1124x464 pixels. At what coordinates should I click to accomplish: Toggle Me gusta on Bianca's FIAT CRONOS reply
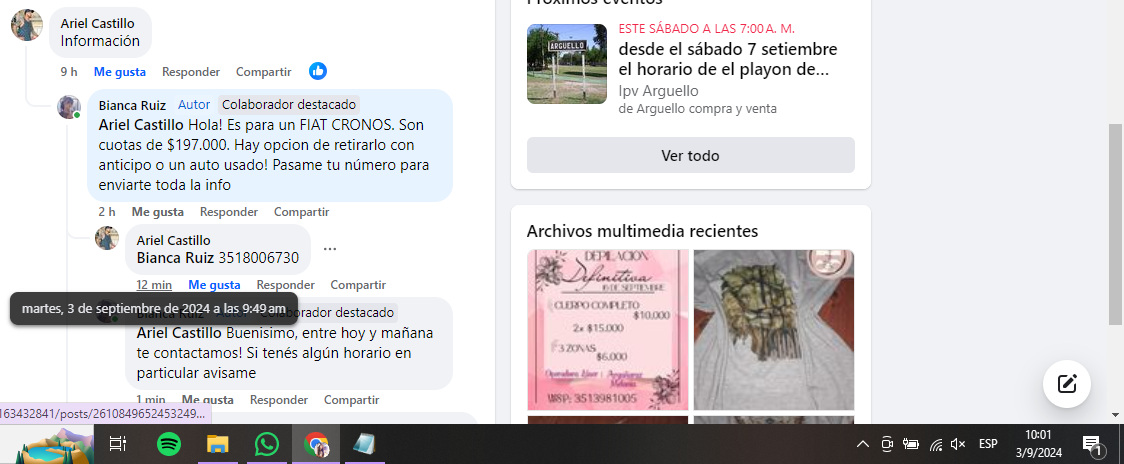click(157, 212)
